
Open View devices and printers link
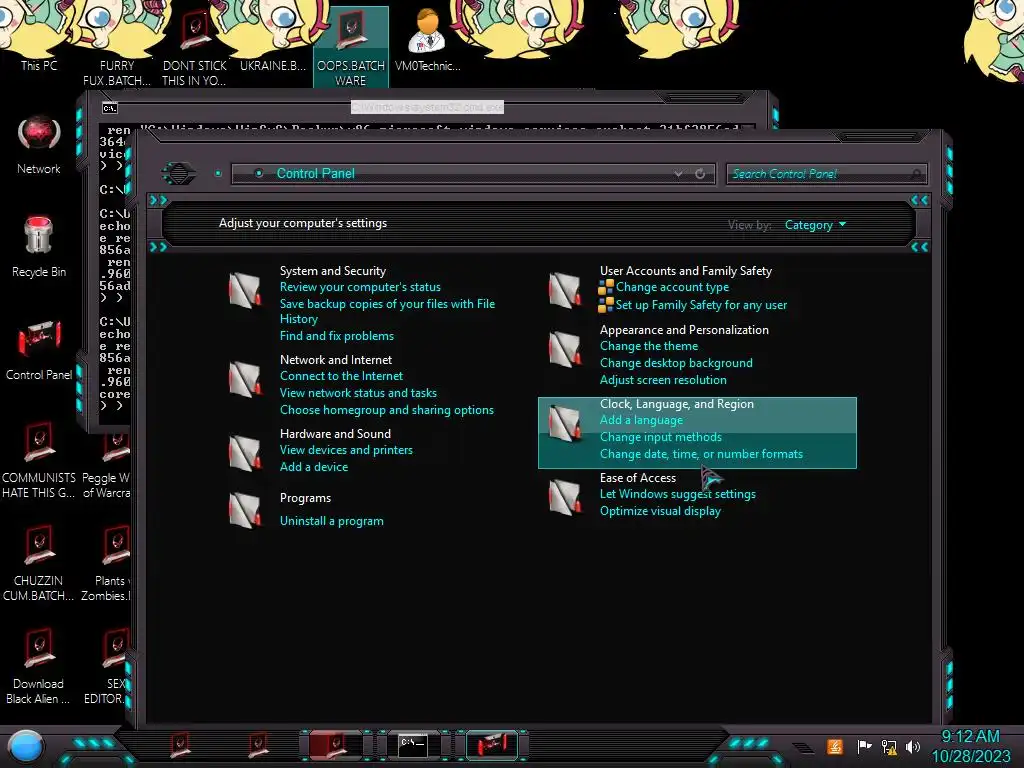tap(346, 449)
